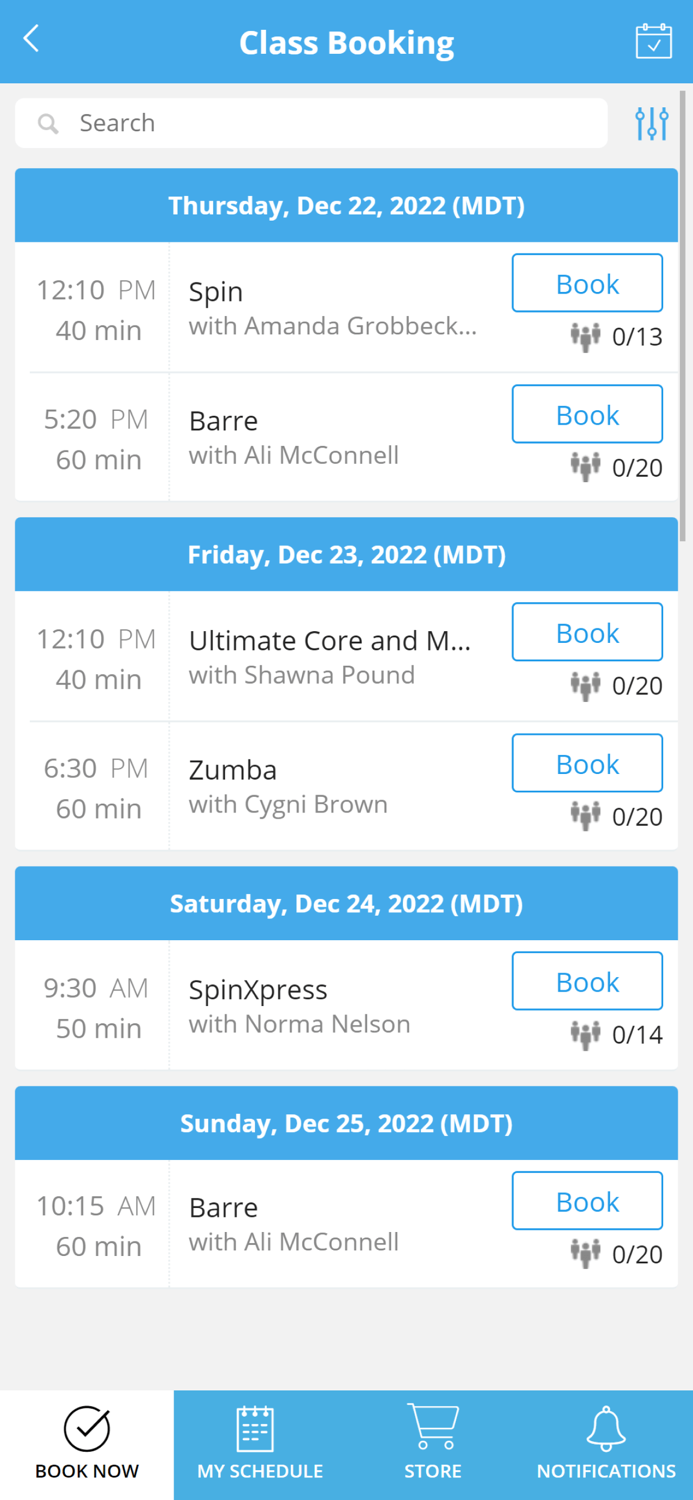Select the My Schedule notepad icon
Screen dimensions: 693x1500
pos(258,1431)
